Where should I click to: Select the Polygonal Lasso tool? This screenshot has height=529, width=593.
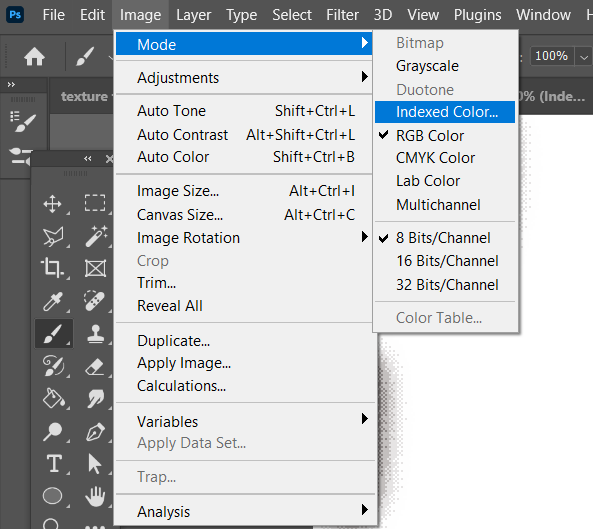53,237
